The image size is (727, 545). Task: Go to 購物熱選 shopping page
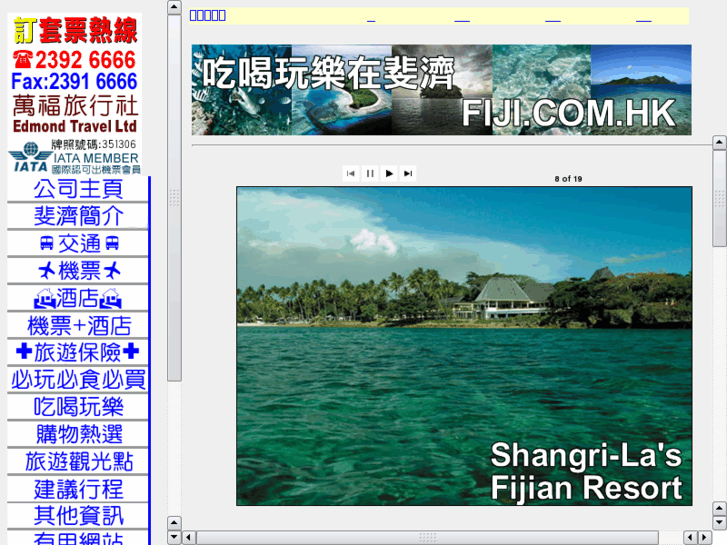(78, 435)
